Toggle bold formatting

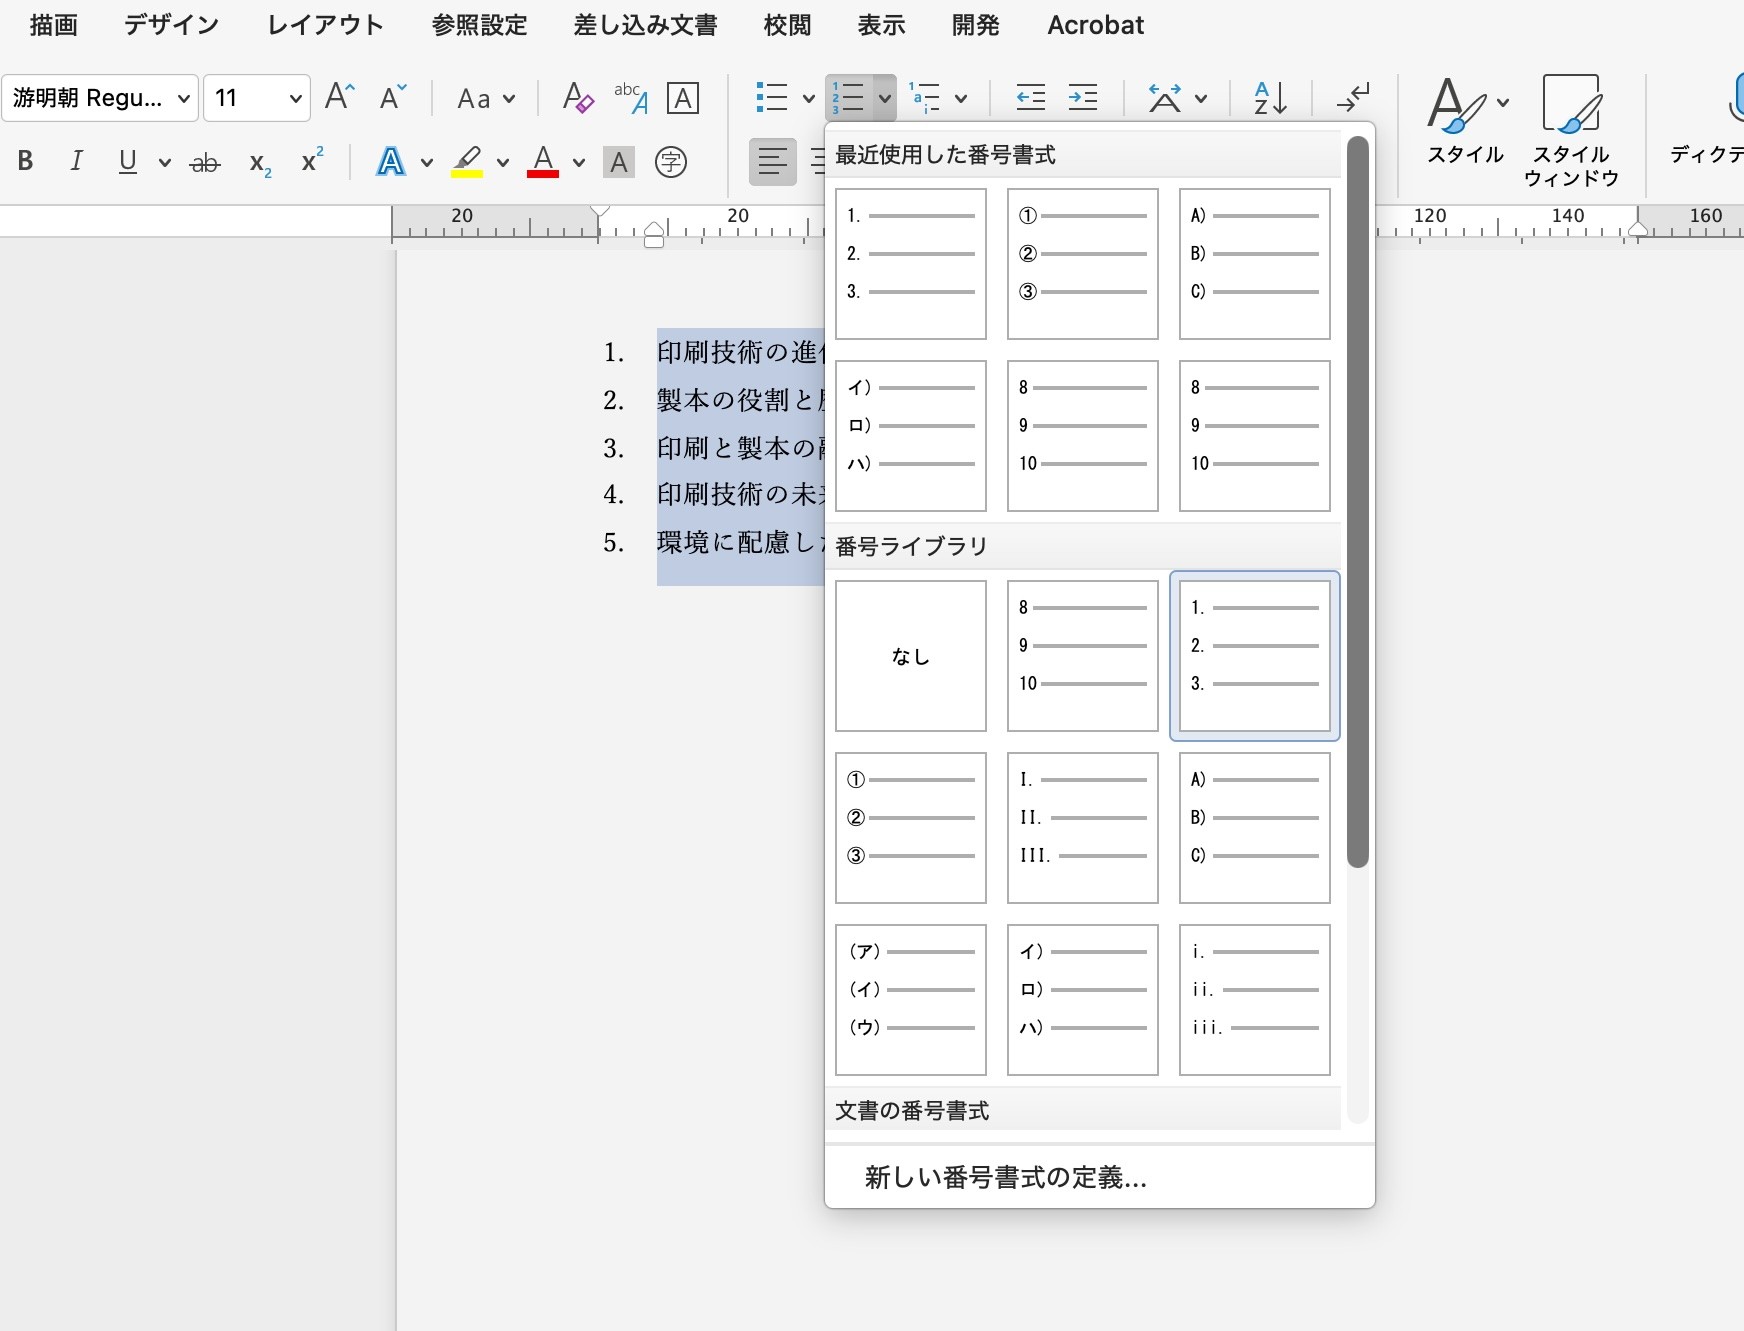coord(26,161)
